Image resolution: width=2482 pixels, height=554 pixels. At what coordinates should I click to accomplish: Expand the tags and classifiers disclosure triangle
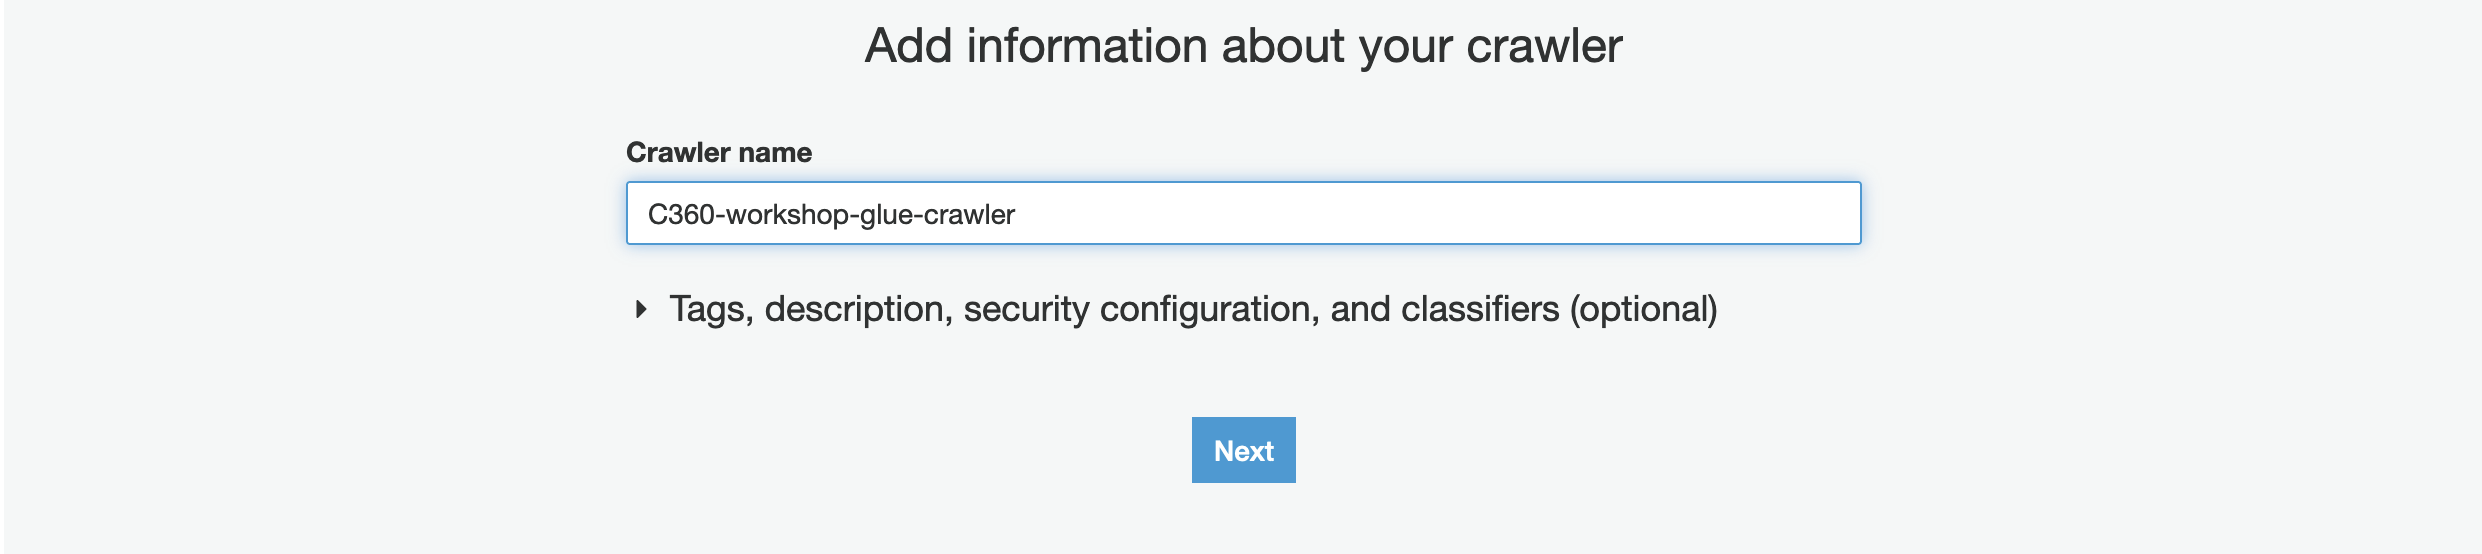click(x=641, y=309)
